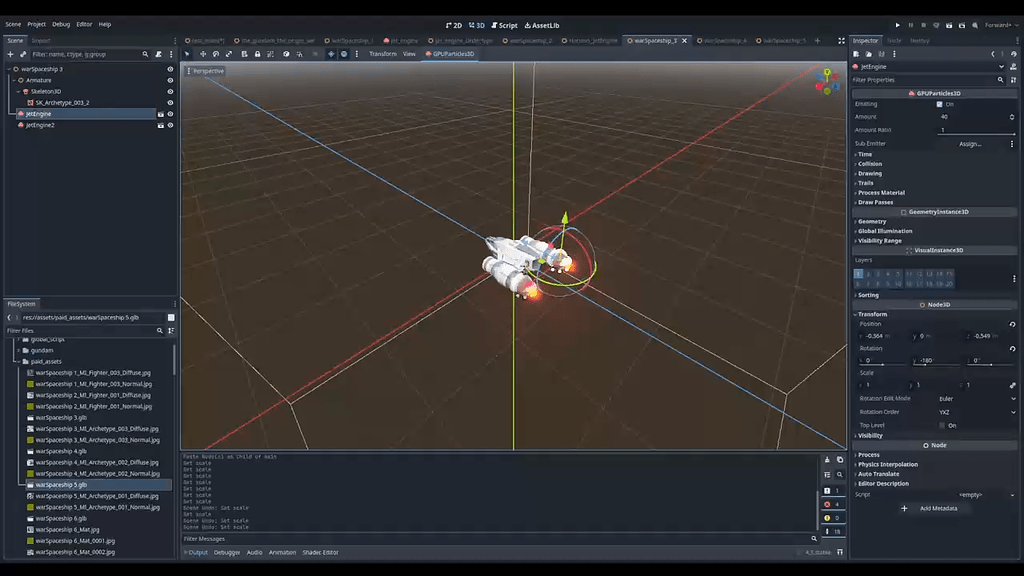Screen dimensions: 1024x576
Task: Open the Scene menu
Action: click(13, 24)
